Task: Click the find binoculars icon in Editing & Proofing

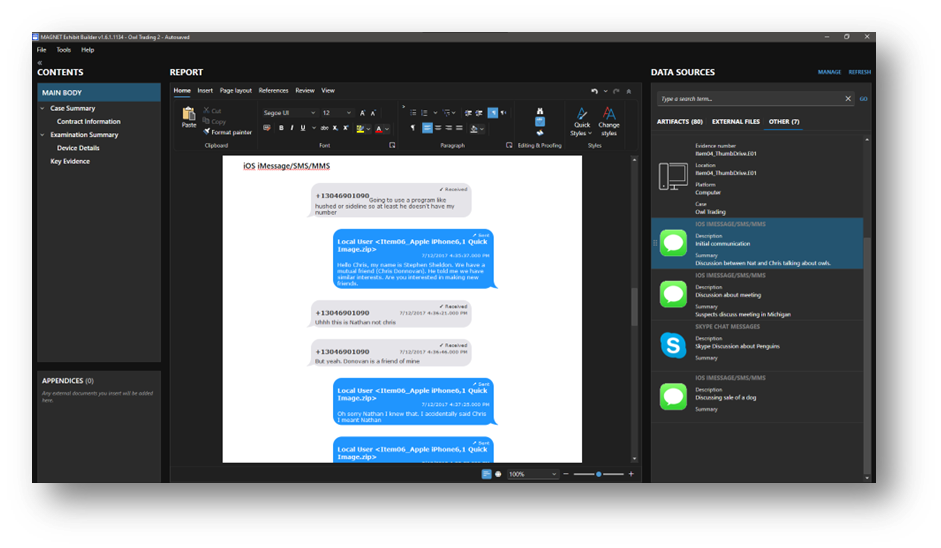Action: [x=540, y=111]
